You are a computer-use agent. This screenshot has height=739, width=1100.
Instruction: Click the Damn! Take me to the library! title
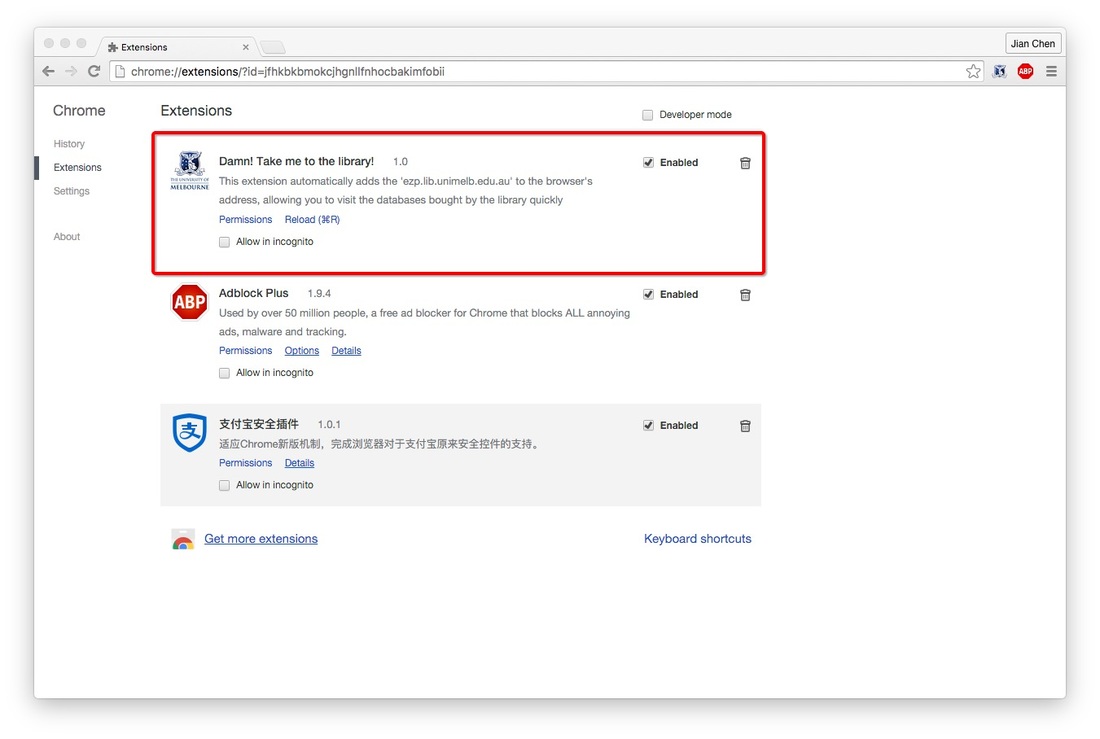[x=296, y=161]
